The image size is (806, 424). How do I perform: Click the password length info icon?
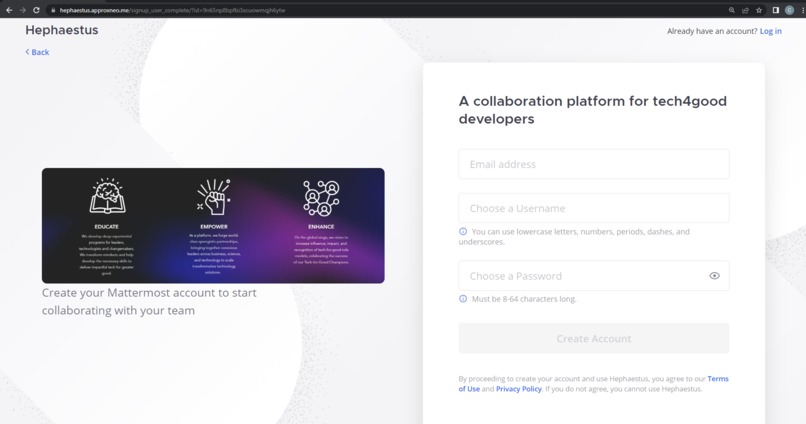click(x=463, y=299)
